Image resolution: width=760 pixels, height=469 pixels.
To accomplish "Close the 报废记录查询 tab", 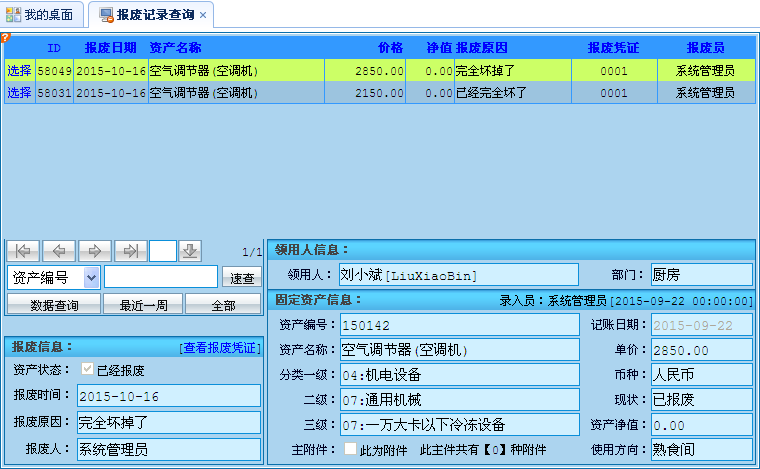I will click(203, 15).
